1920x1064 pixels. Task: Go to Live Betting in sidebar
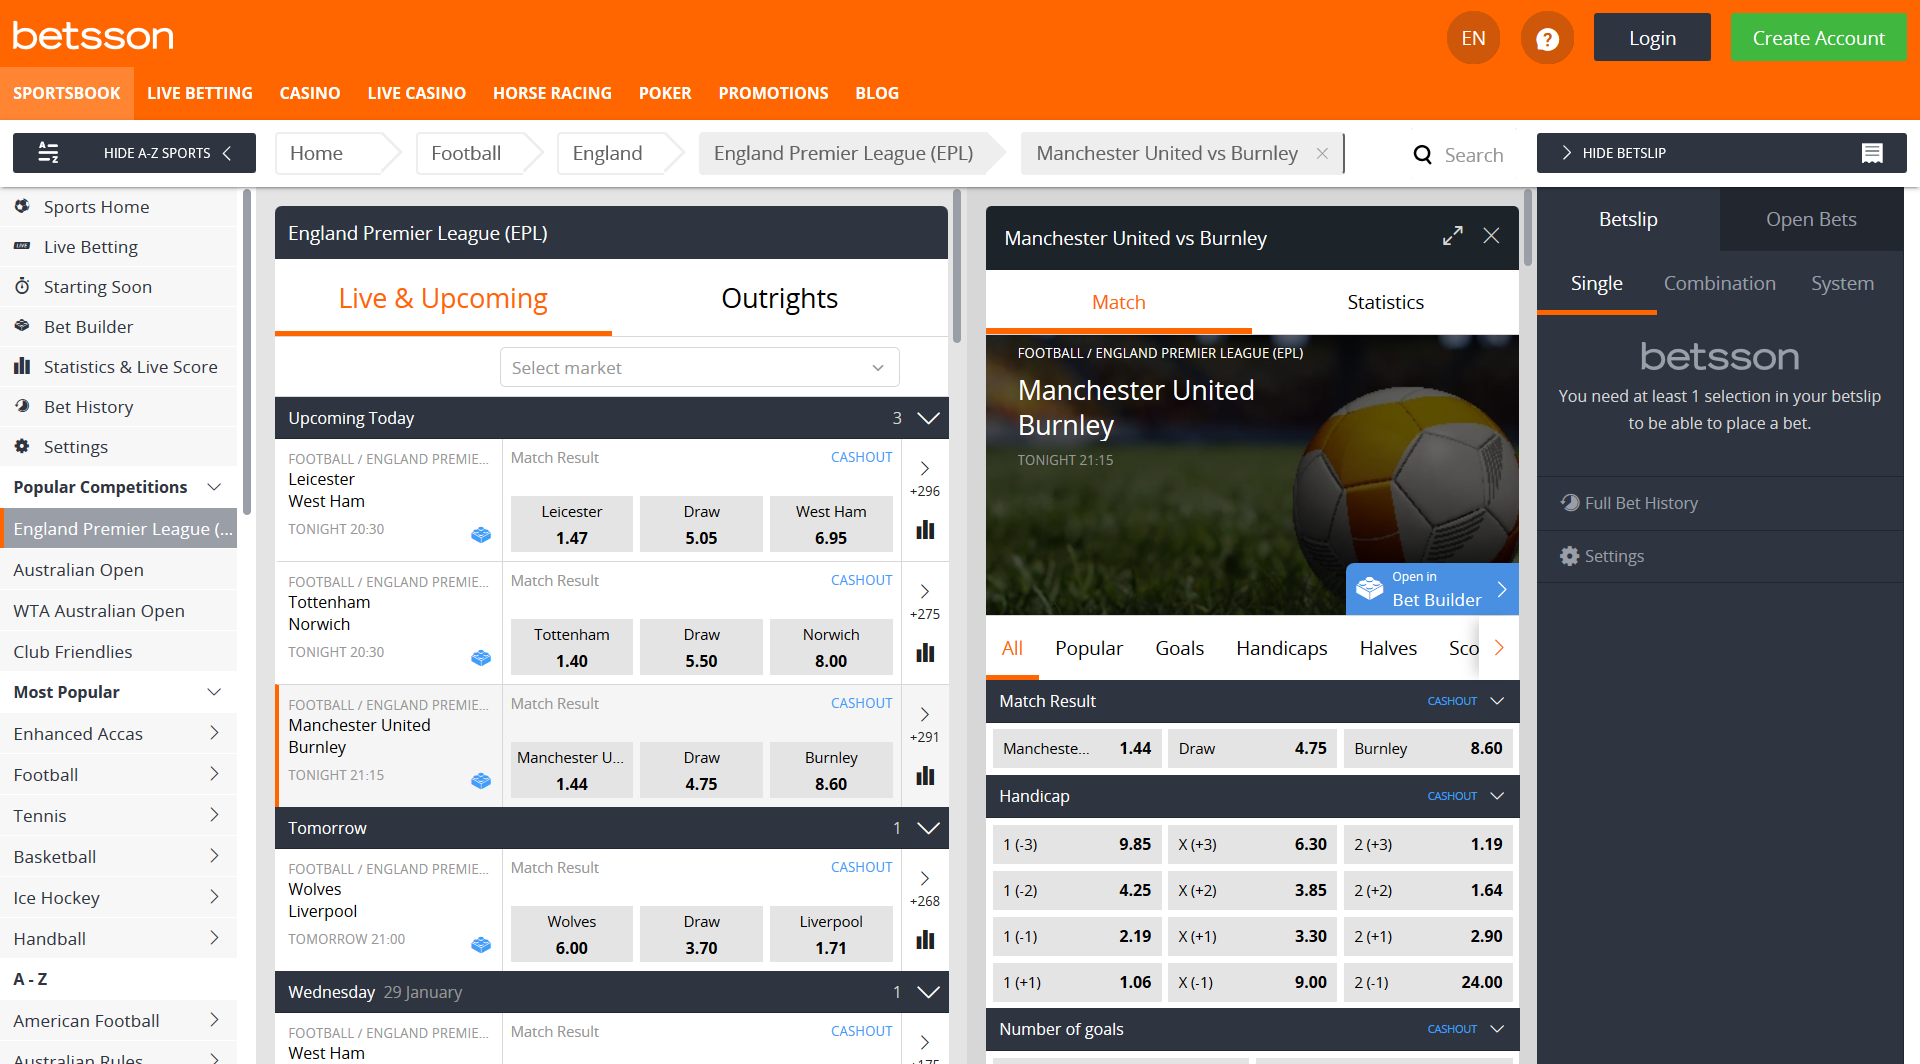point(119,247)
